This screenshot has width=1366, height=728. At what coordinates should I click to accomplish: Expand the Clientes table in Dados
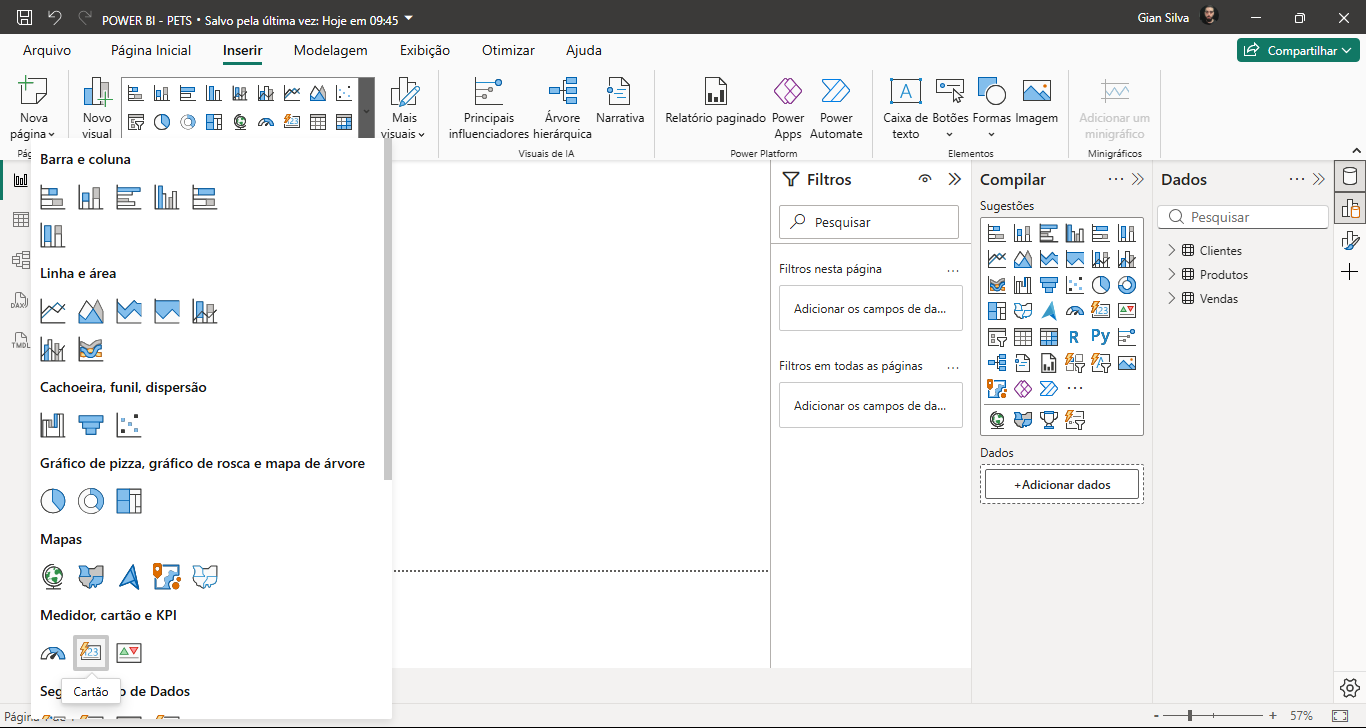(1172, 251)
